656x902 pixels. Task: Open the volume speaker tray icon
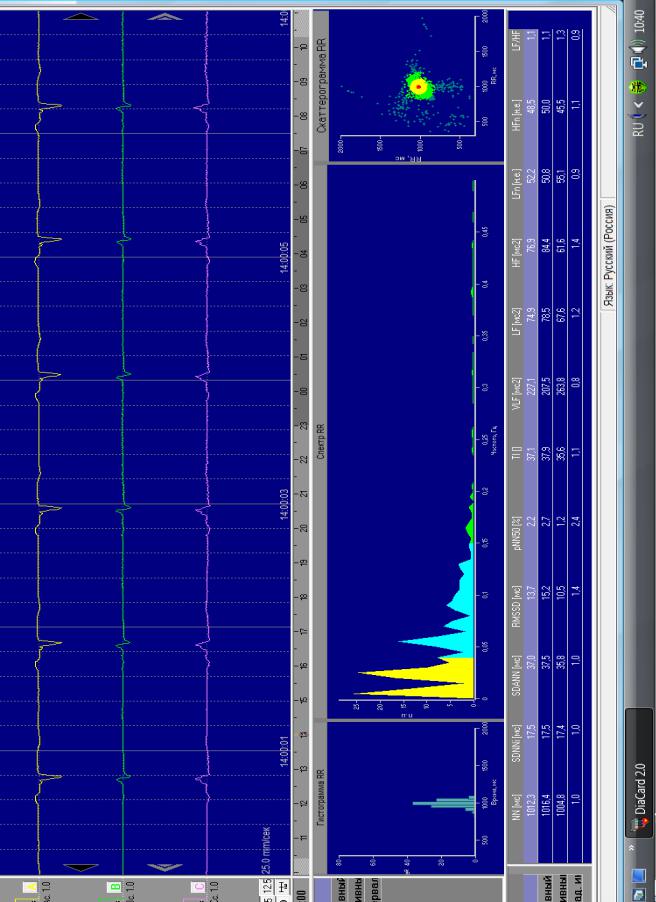pos(638,45)
